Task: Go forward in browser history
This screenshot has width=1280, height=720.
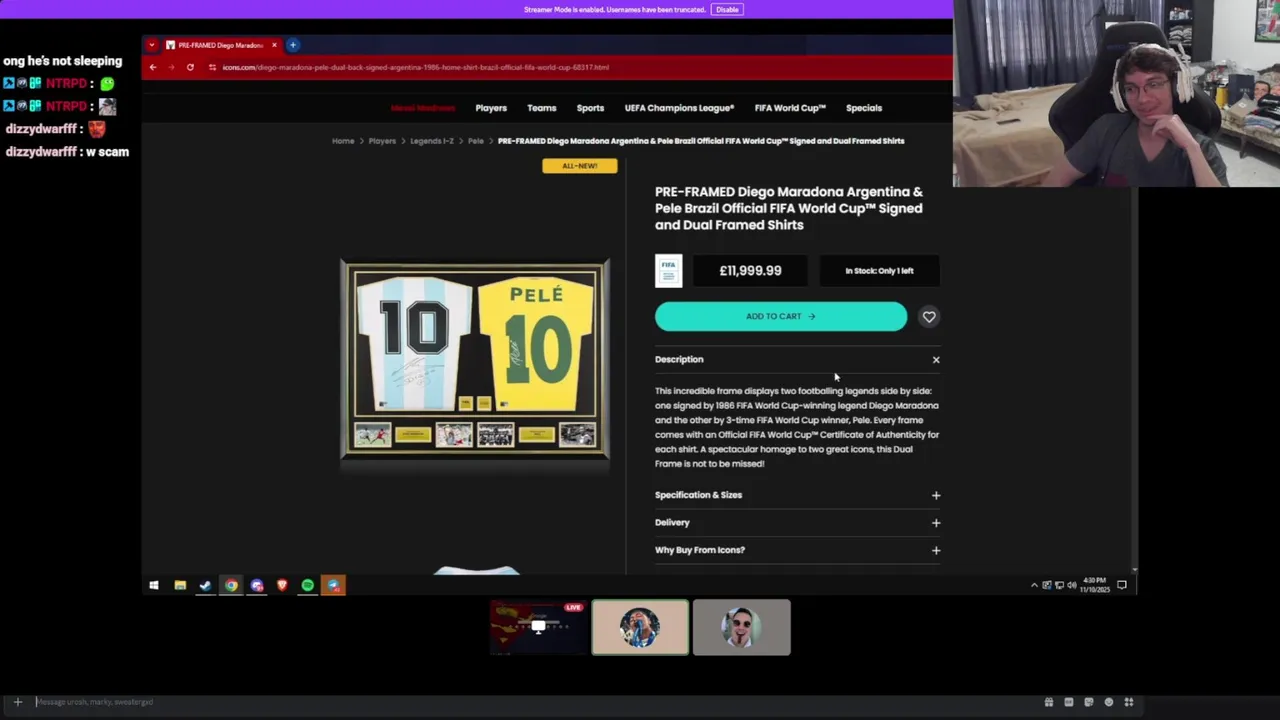Action: (x=171, y=67)
